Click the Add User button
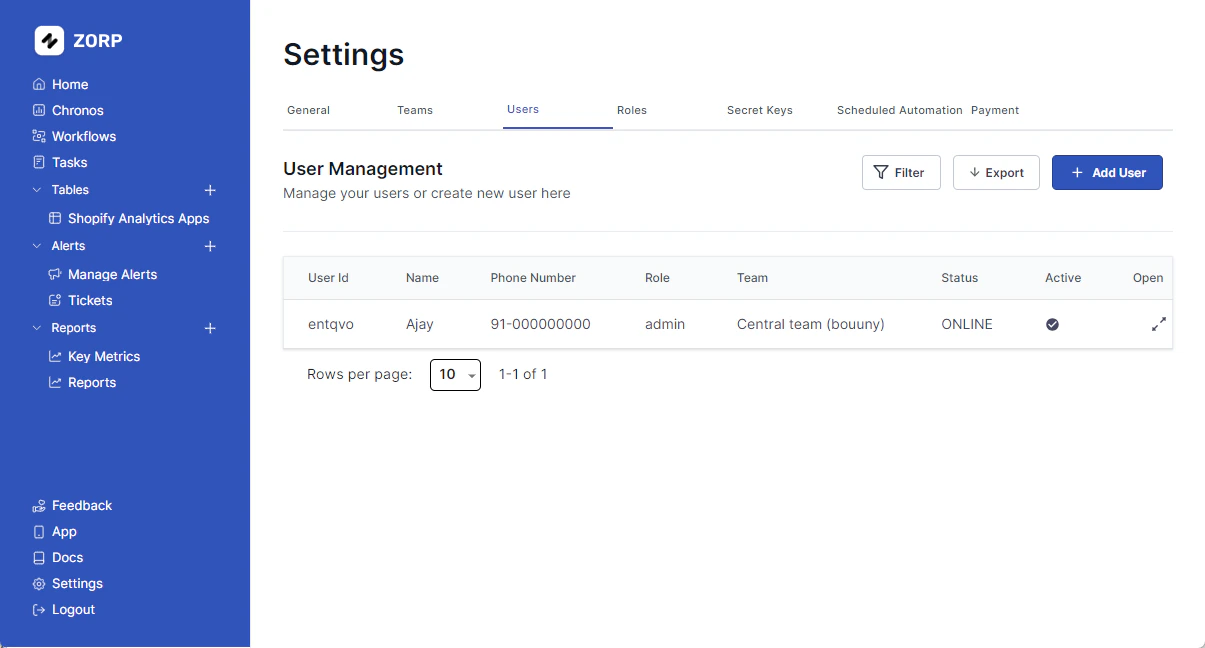The image size is (1205, 648). tap(1107, 172)
